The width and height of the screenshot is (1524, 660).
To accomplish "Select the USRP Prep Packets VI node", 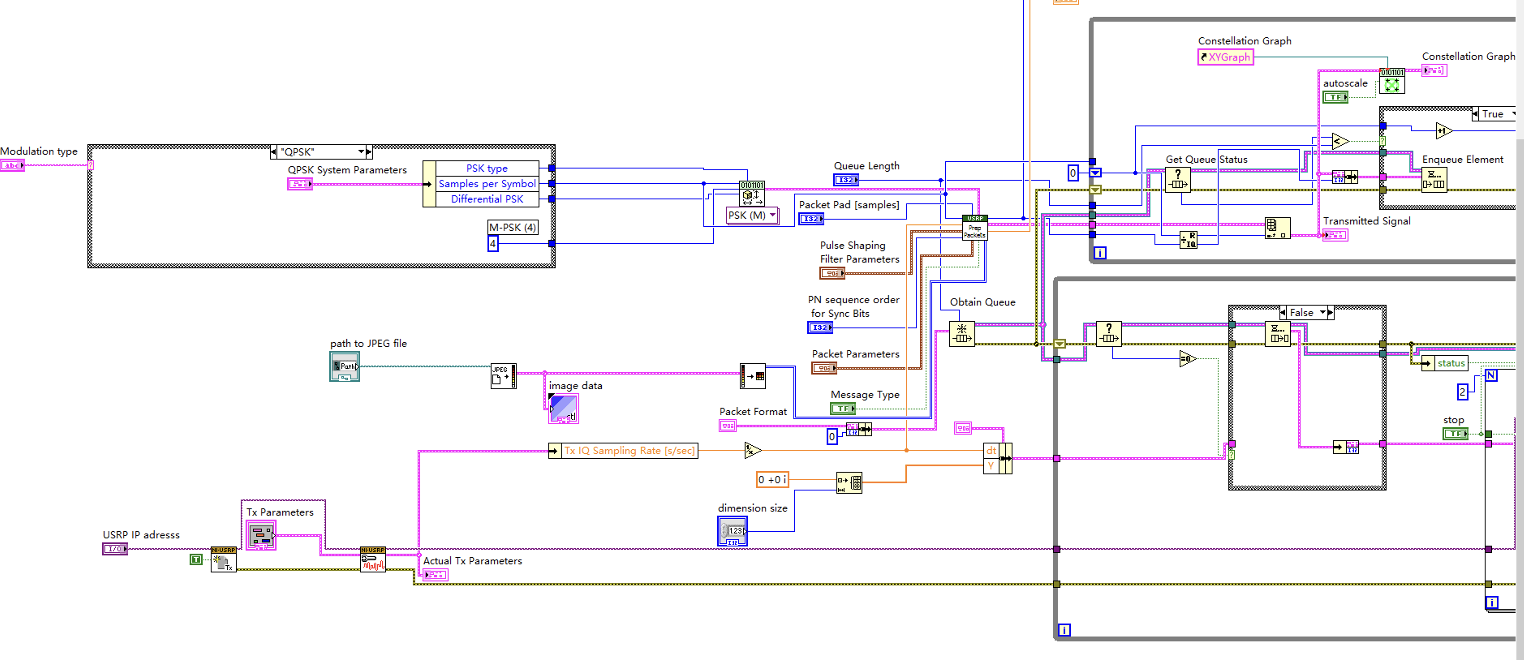I will [975, 226].
